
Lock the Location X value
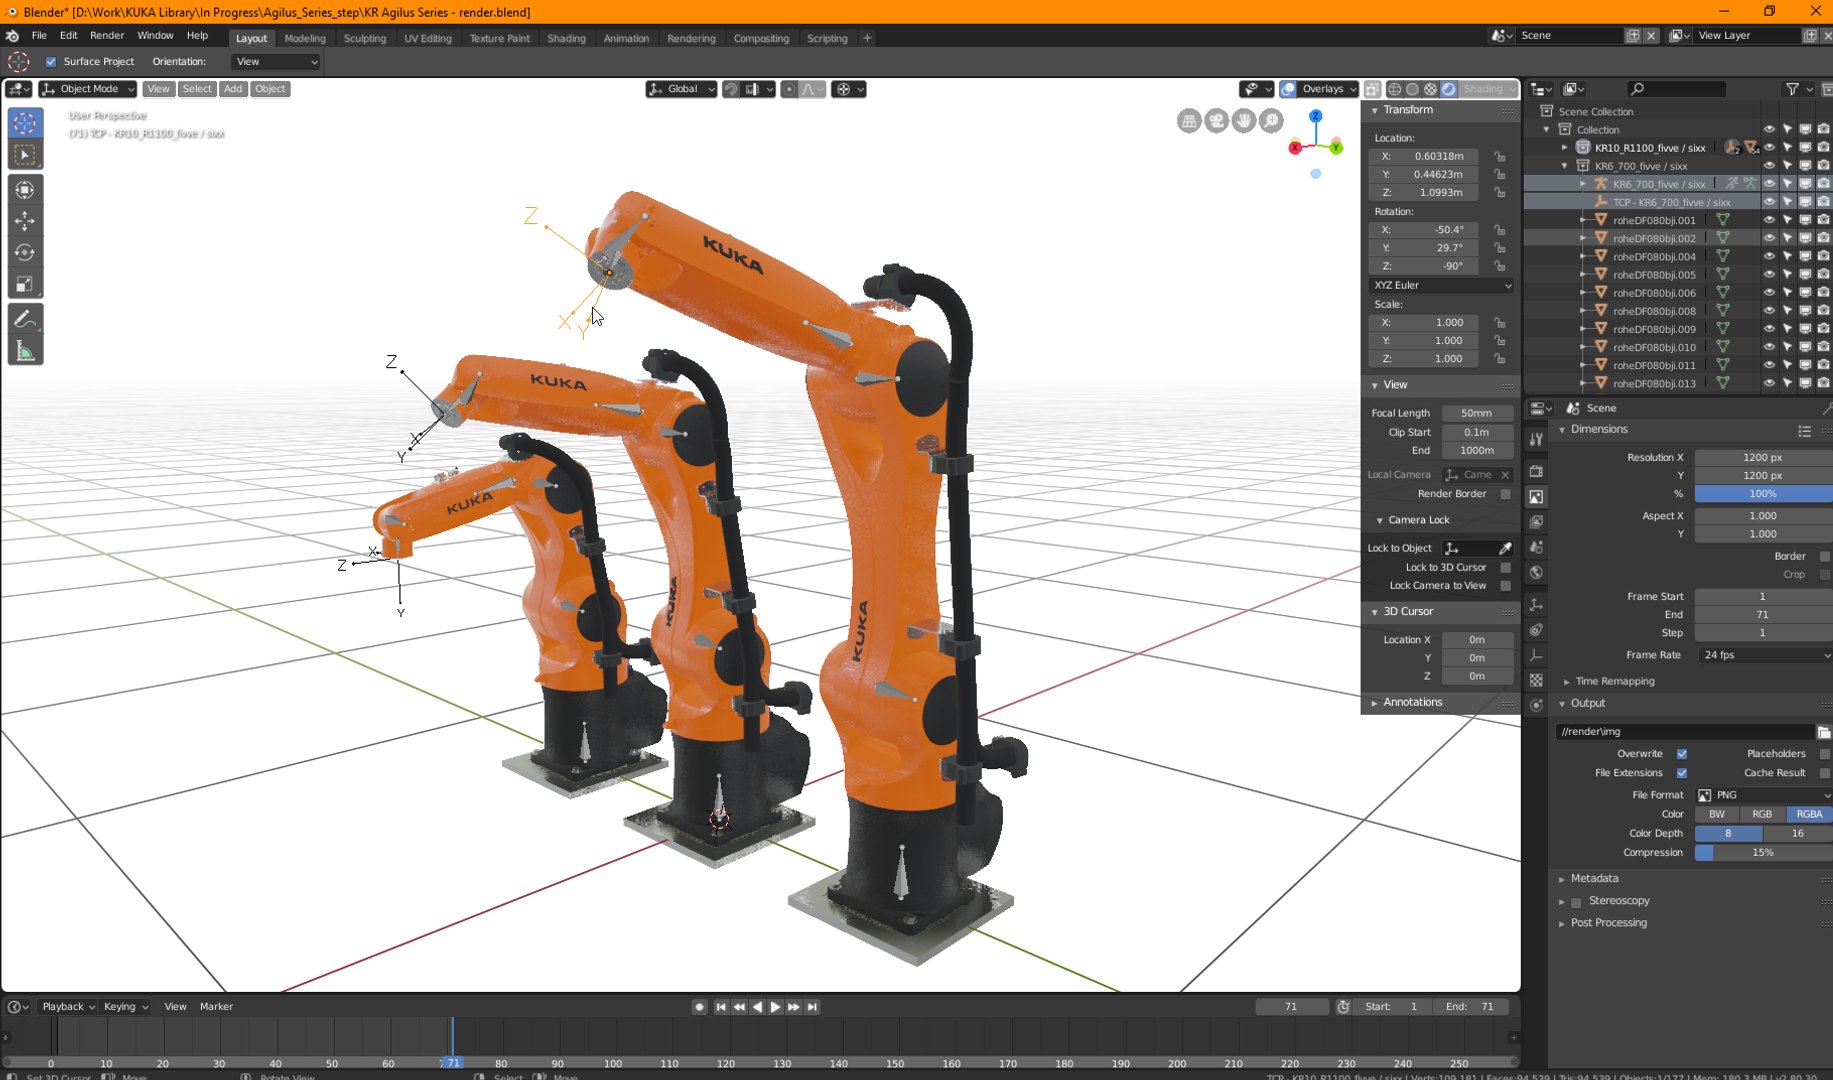tap(1500, 156)
